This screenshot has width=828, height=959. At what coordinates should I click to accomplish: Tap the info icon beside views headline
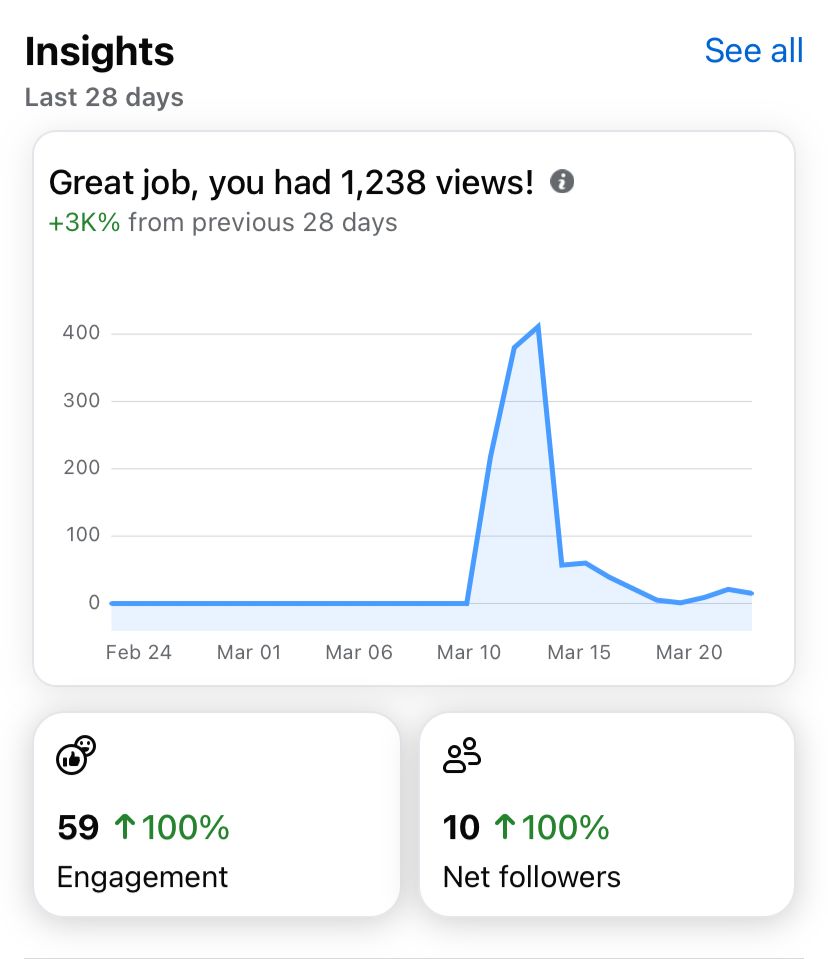pyautogui.click(x=563, y=182)
